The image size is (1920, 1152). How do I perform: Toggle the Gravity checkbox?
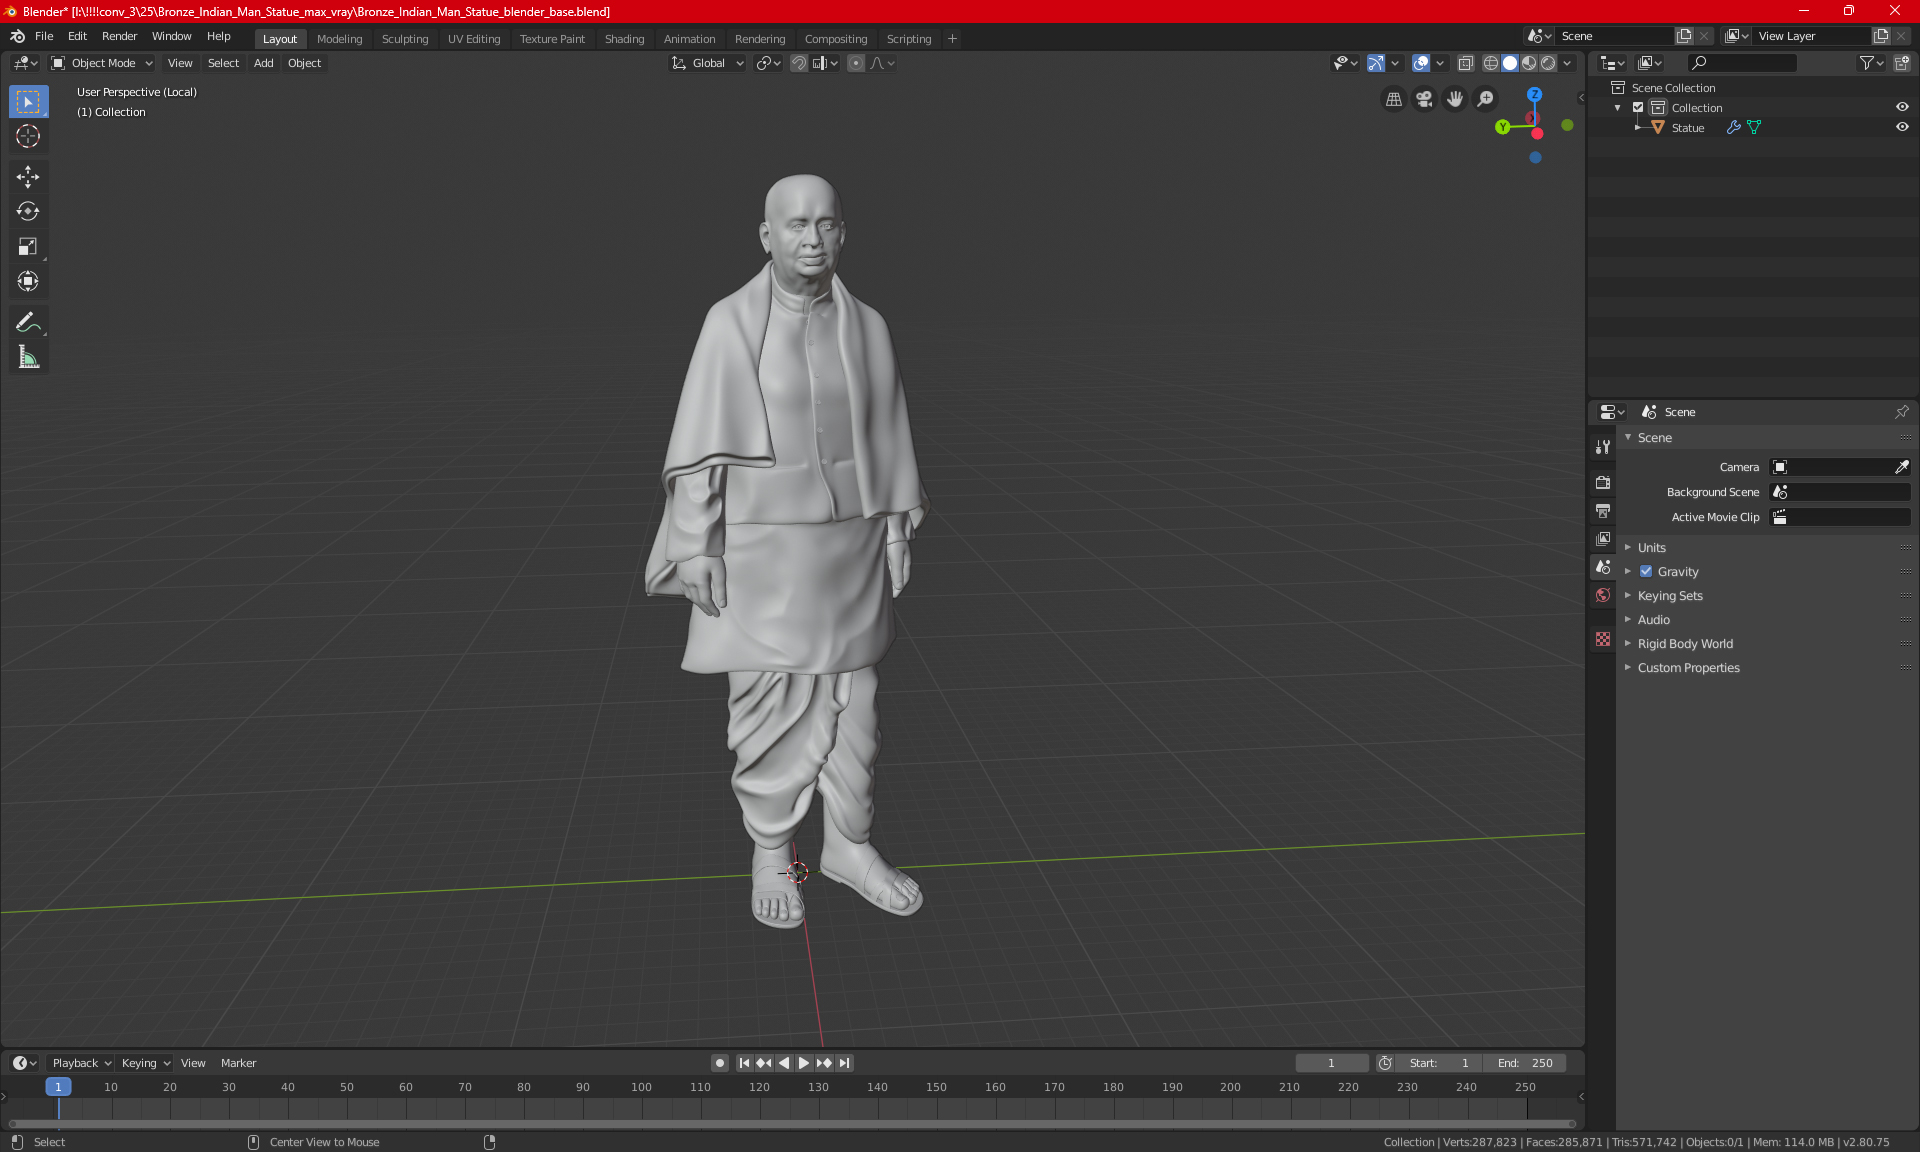pos(1646,572)
